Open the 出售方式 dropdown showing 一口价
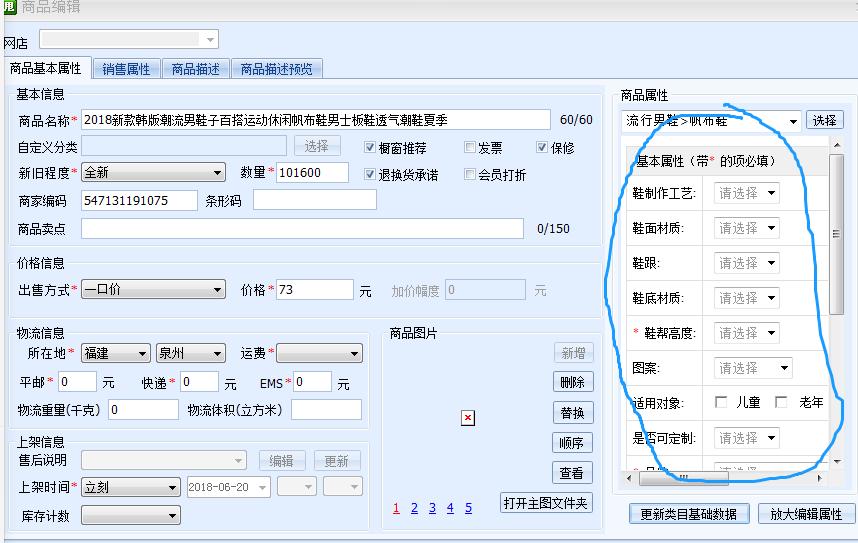The width and height of the screenshot is (858, 543). 153,290
